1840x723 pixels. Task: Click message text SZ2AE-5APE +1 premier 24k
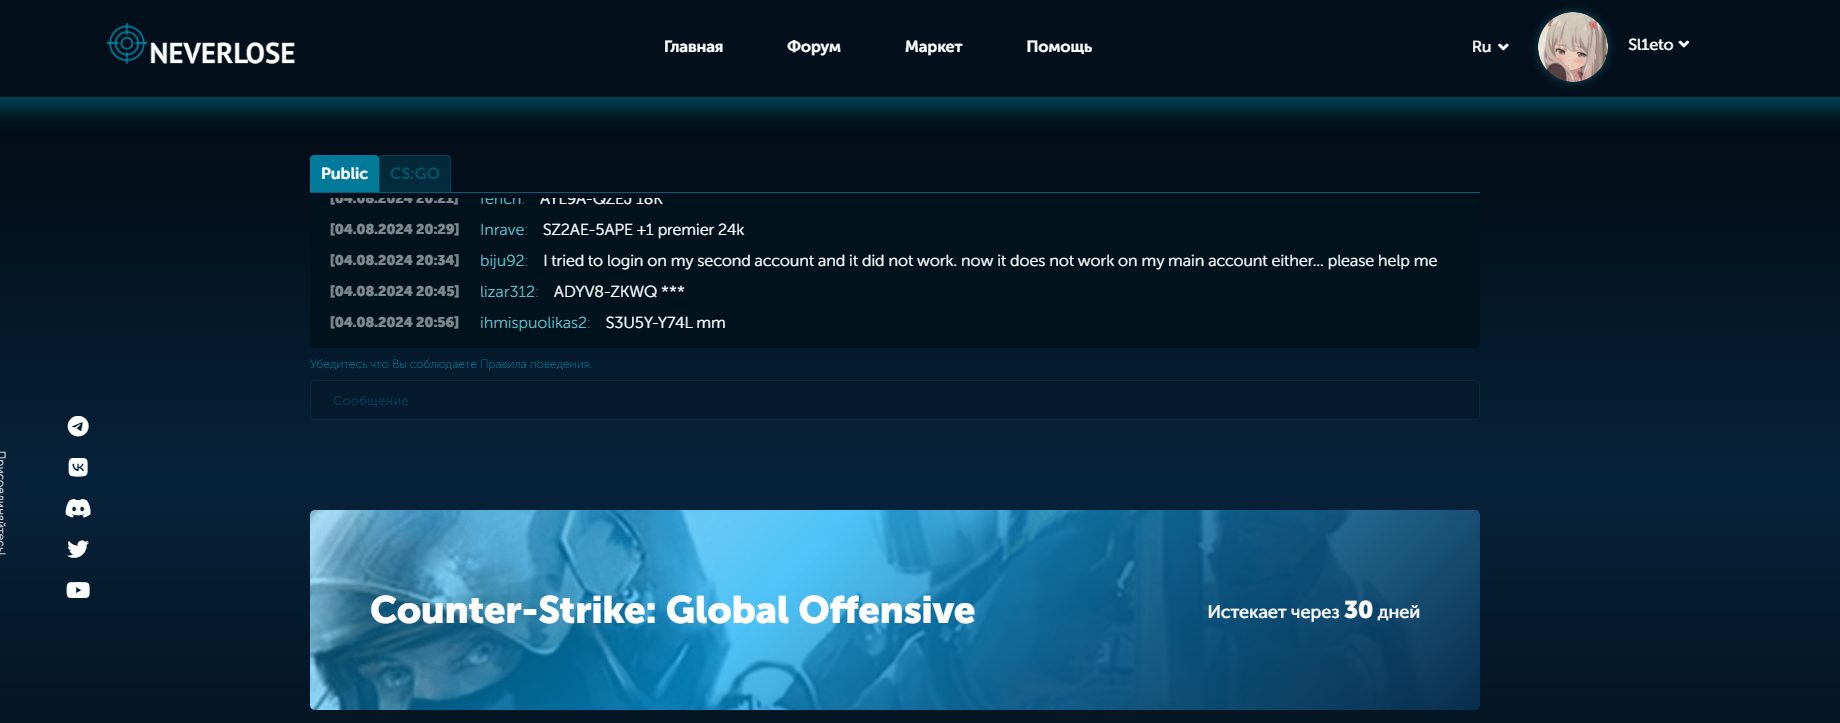tap(643, 230)
